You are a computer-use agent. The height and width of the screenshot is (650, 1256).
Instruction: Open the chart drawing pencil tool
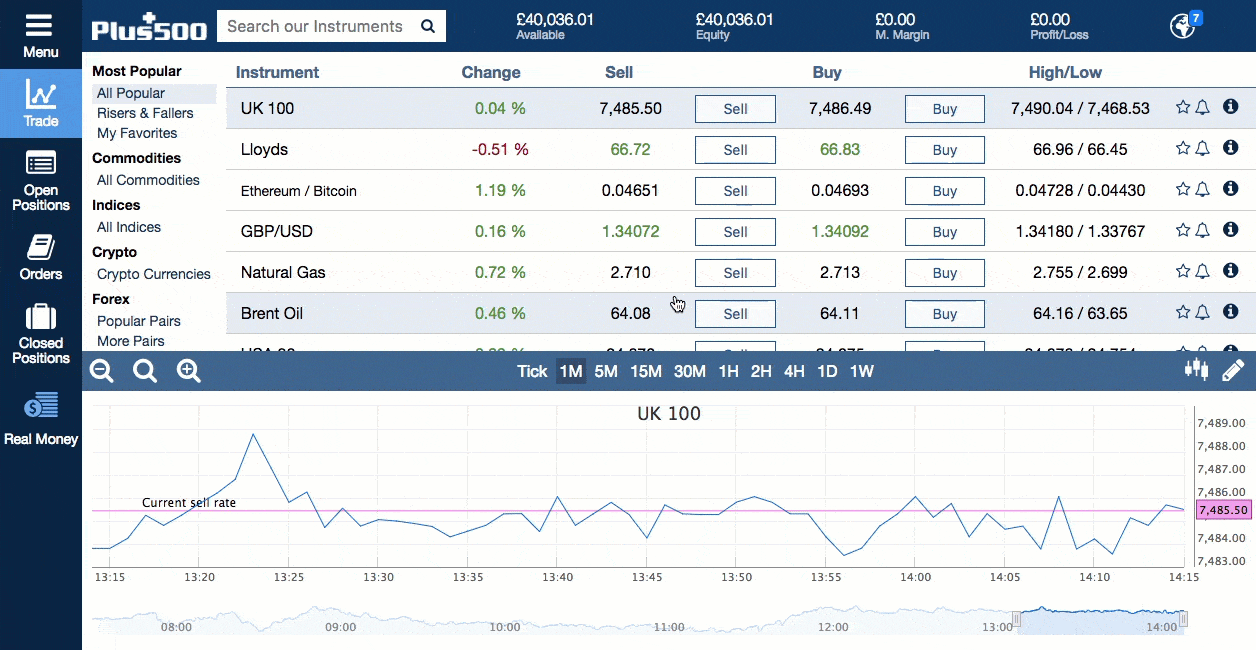[x=1233, y=369]
